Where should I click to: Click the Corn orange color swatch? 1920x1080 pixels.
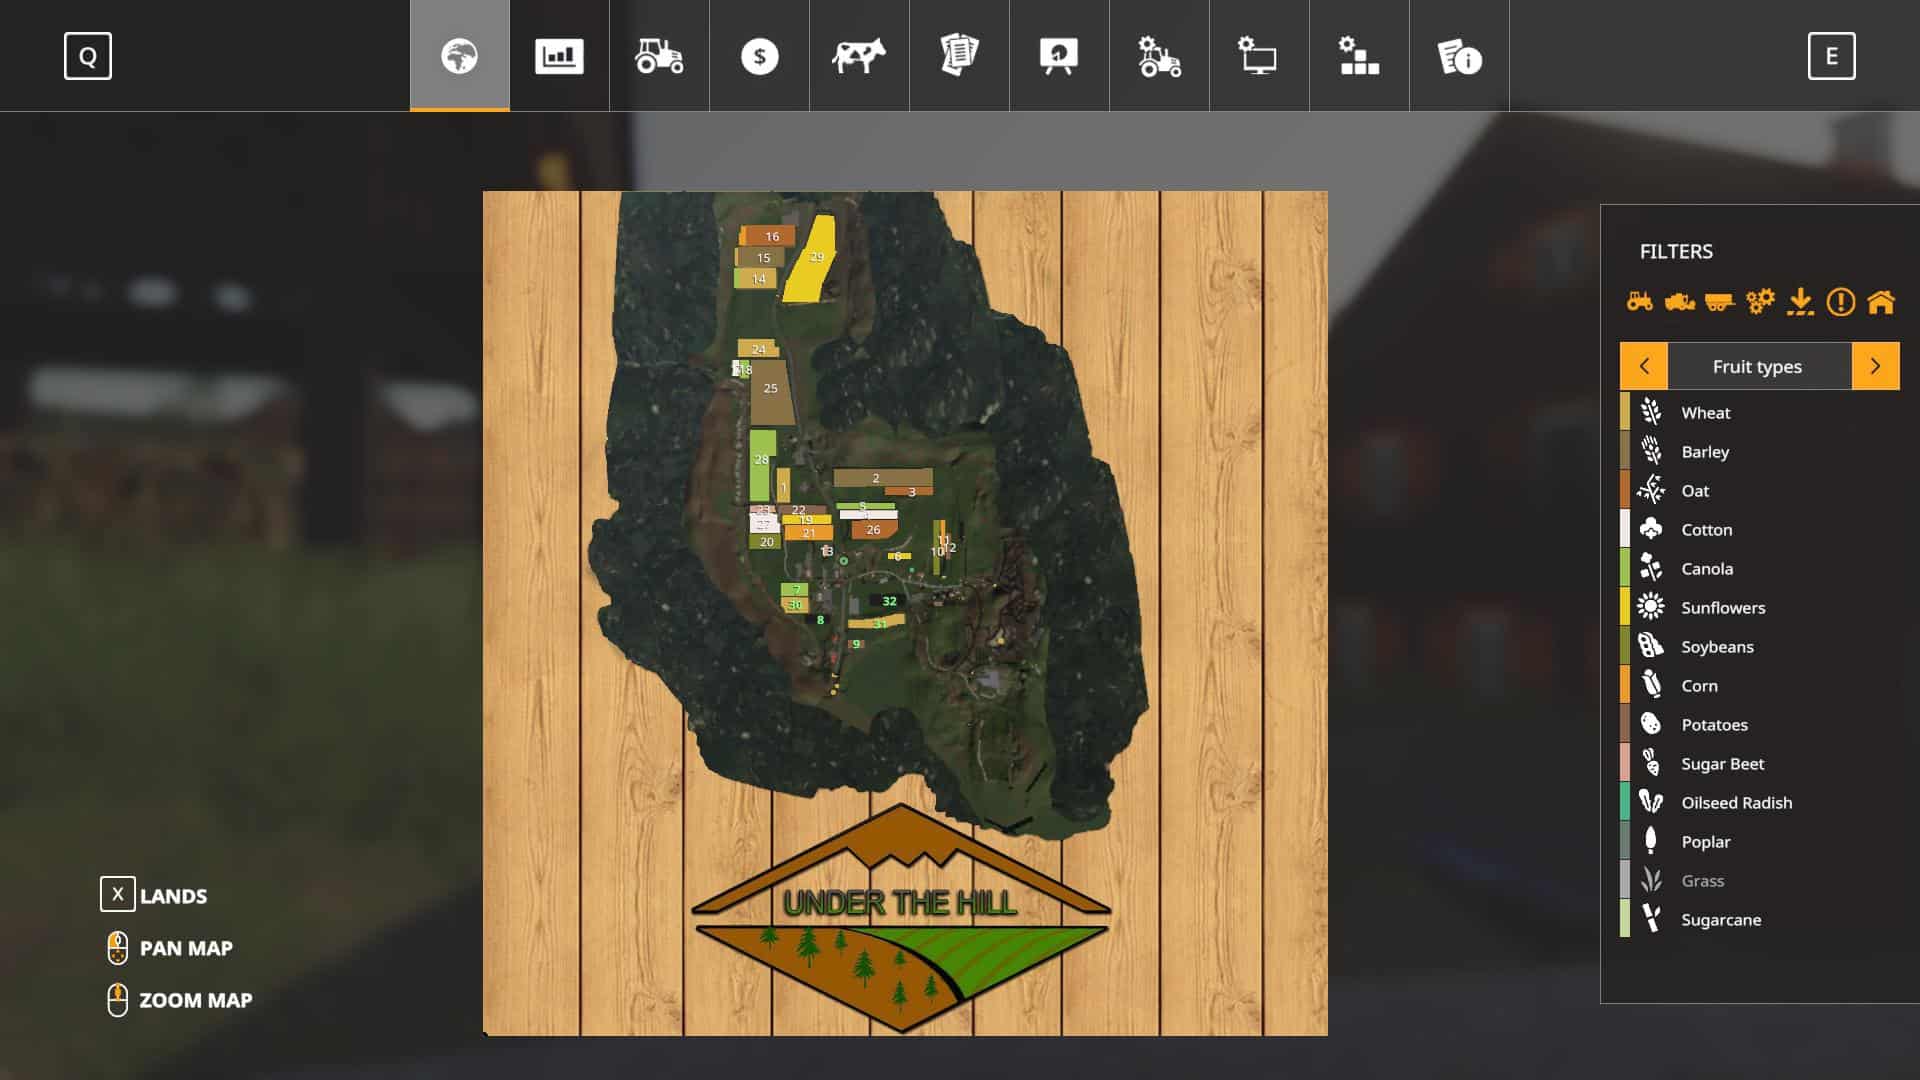(1625, 685)
